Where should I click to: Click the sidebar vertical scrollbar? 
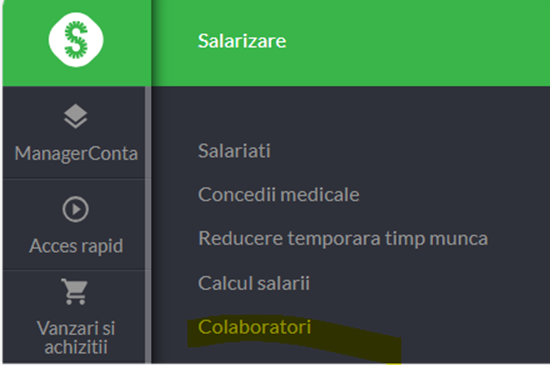pyautogui.click(x=148, y=225)
